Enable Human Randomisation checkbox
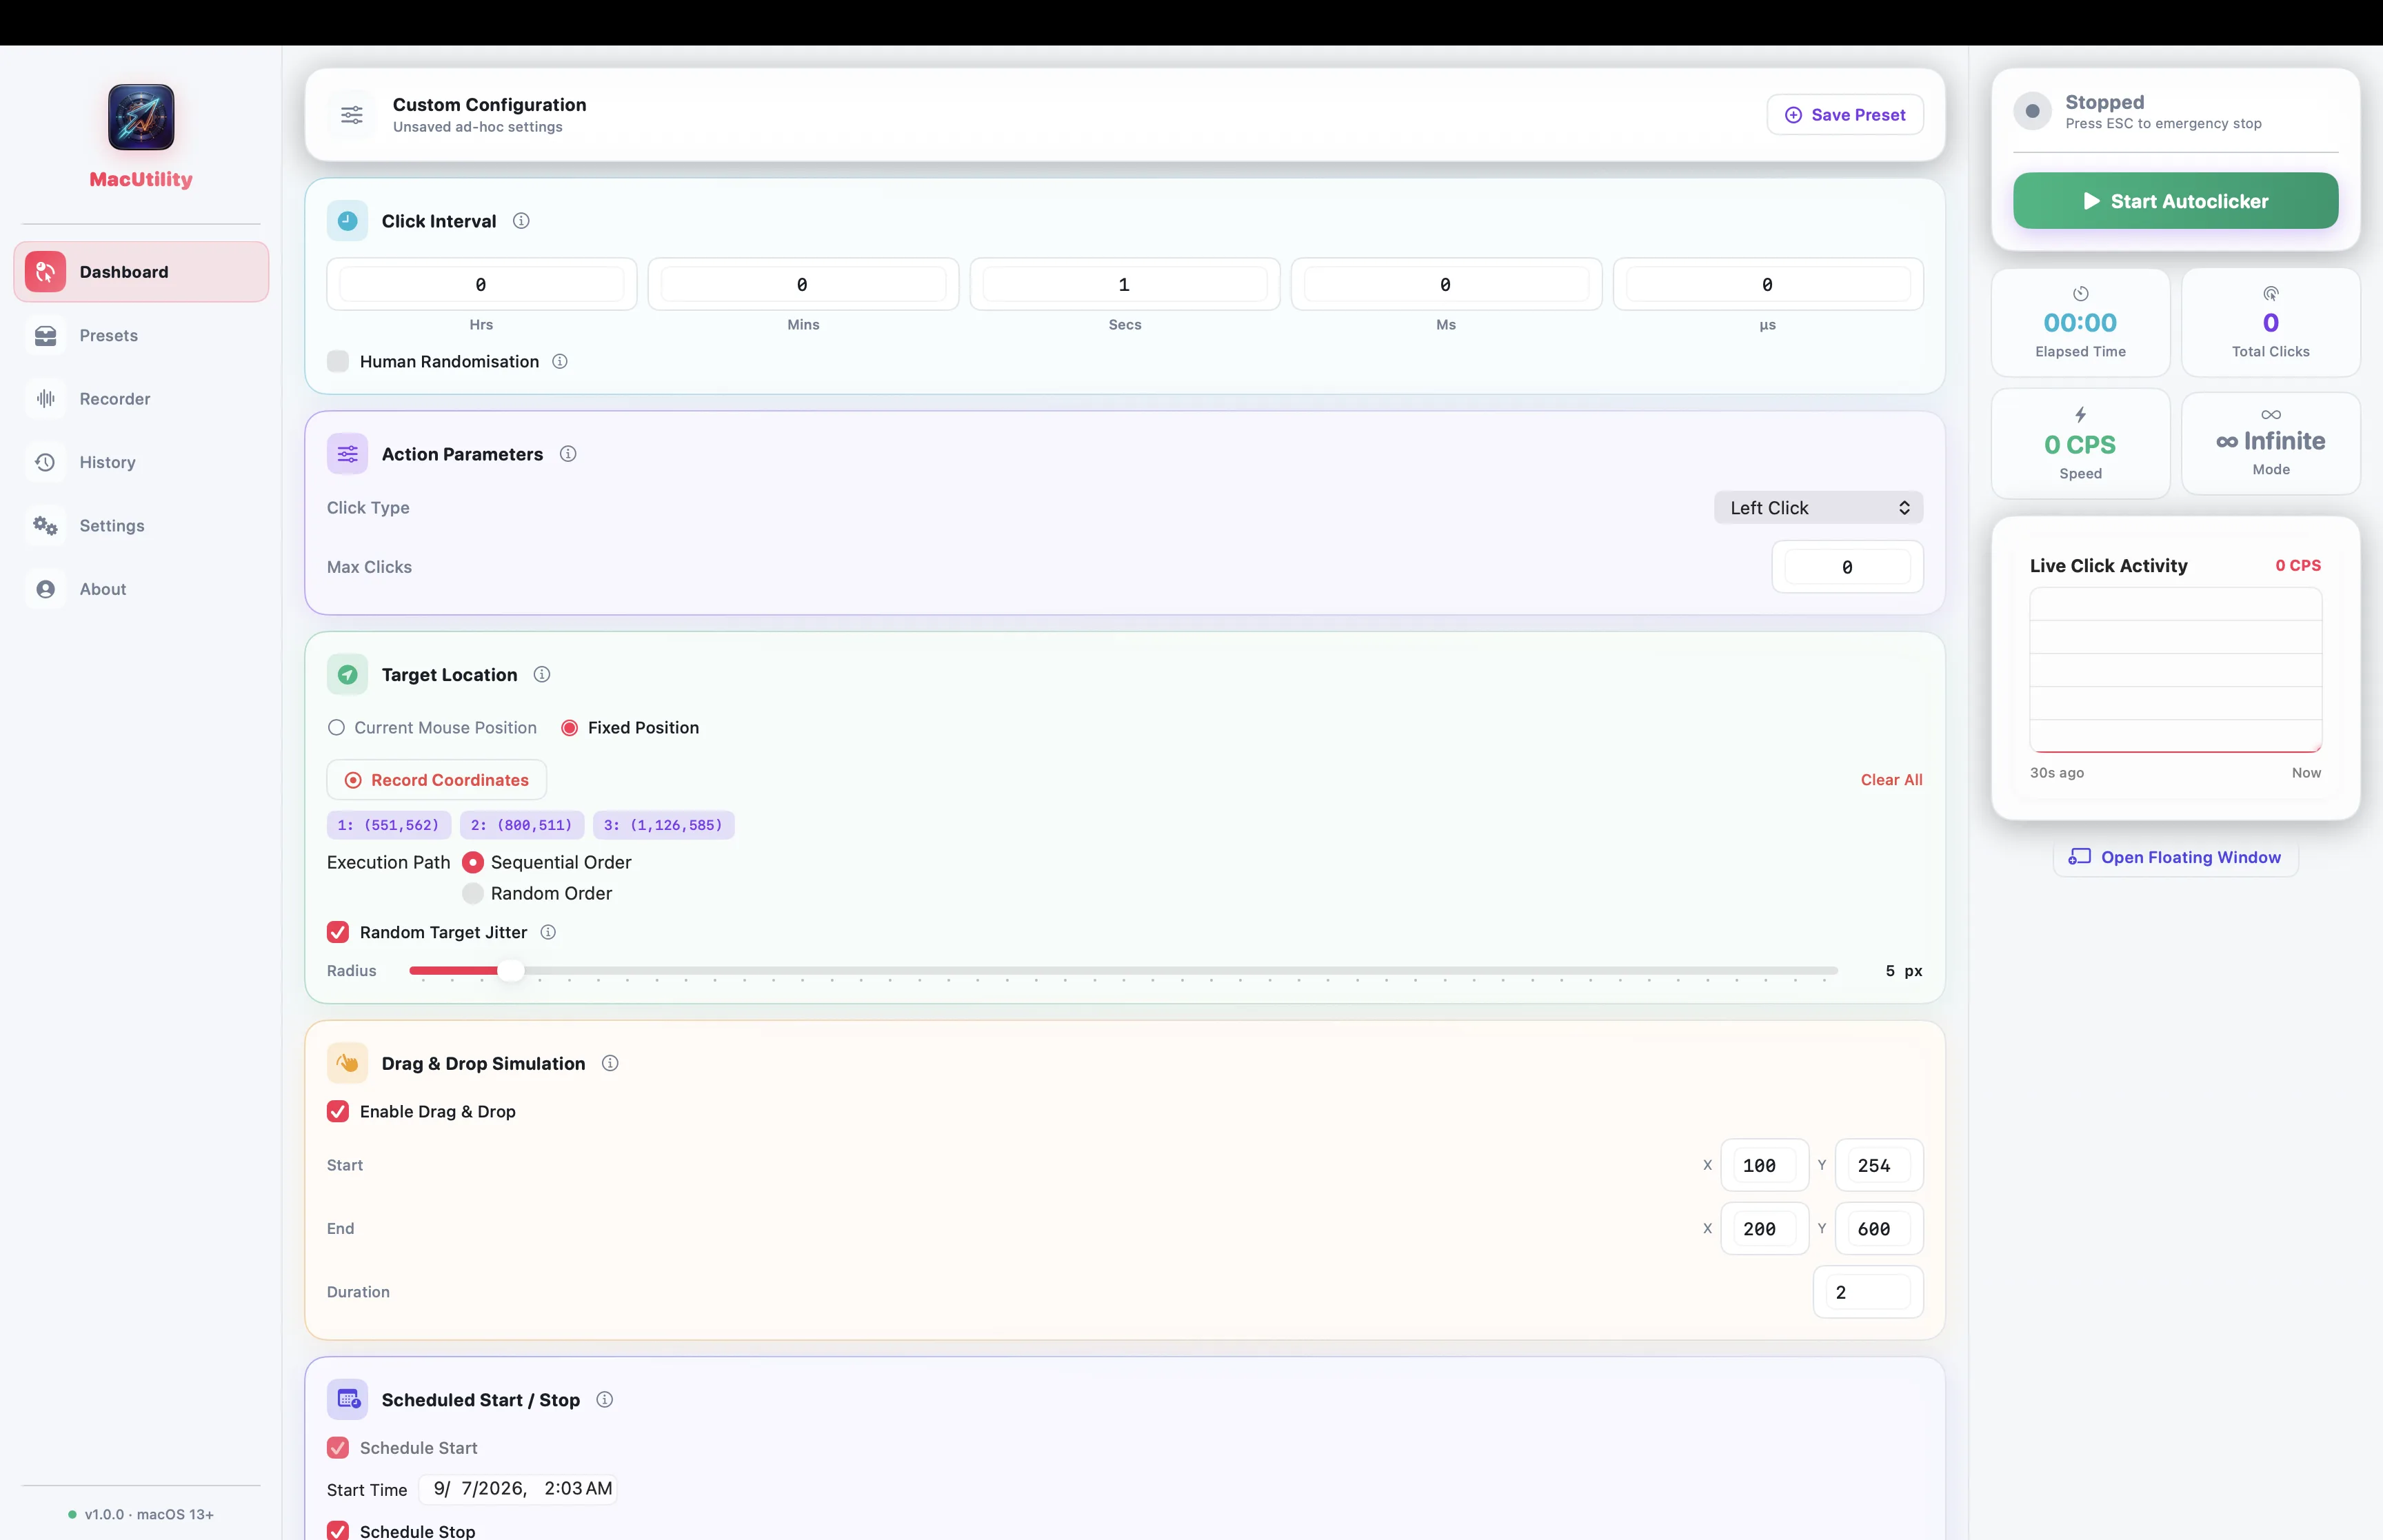The width and height of the screenshot is (2383, 1540). 338,361
